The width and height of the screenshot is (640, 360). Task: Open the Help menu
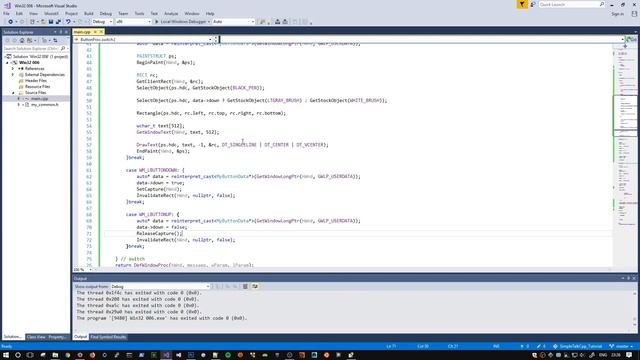point(210,13)
